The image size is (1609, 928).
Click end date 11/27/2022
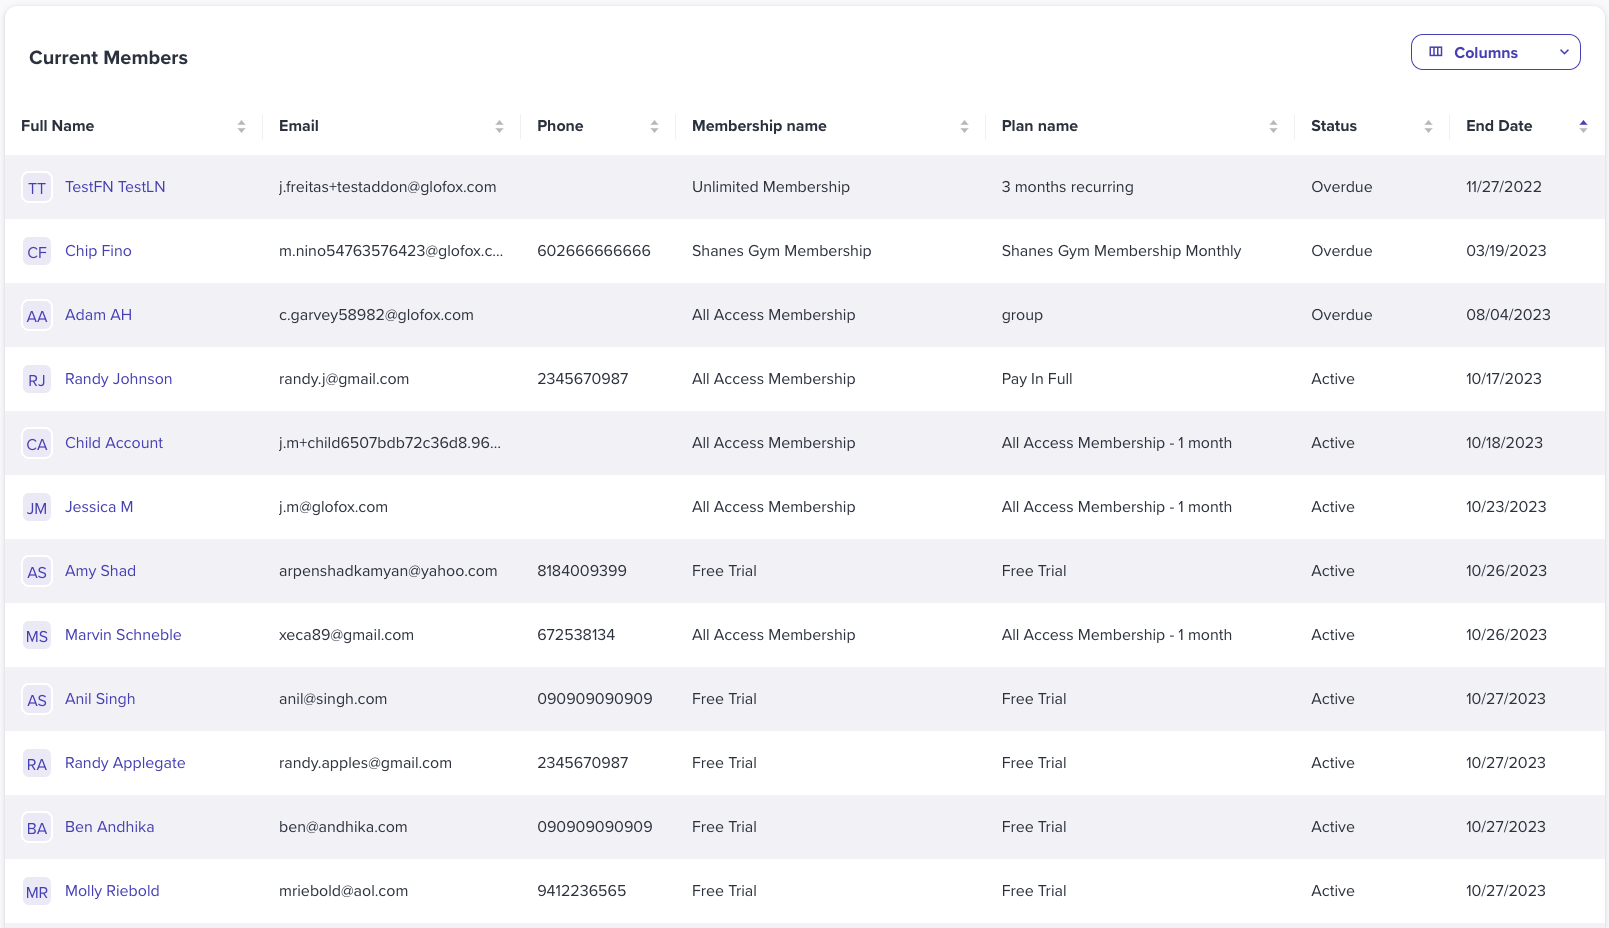point(1504,187)
